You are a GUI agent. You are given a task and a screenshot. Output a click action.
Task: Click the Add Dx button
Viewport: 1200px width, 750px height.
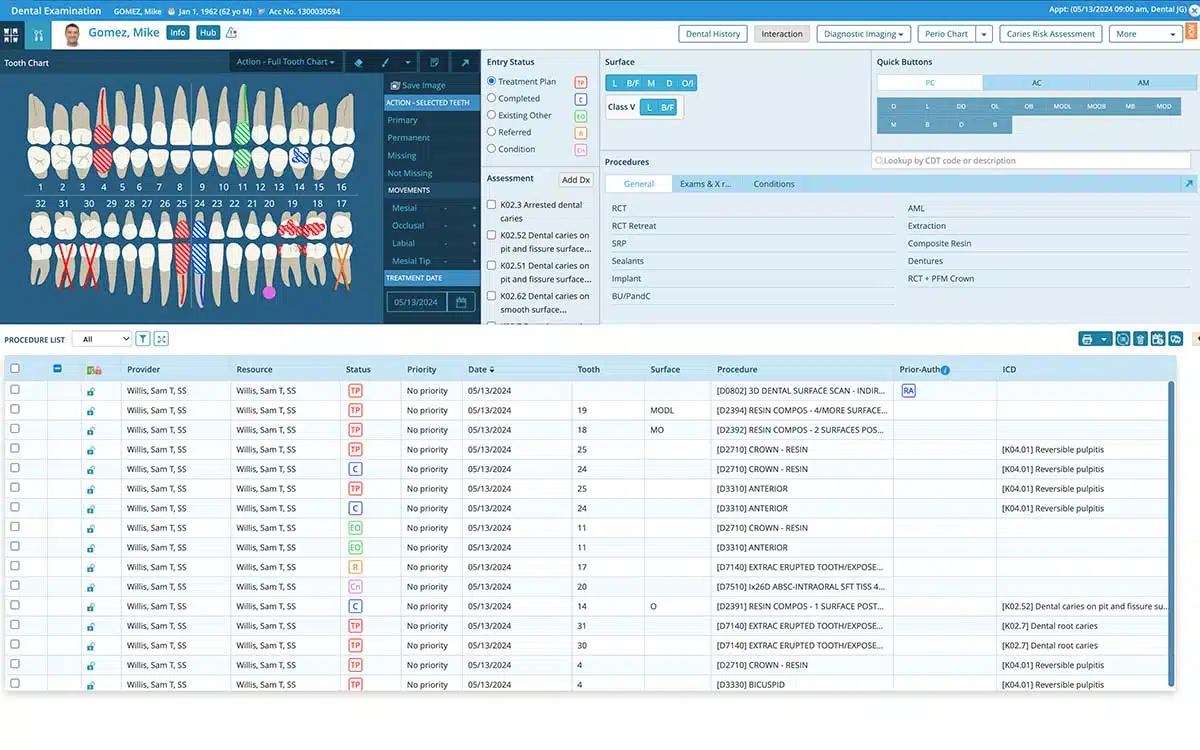point(575,180)
